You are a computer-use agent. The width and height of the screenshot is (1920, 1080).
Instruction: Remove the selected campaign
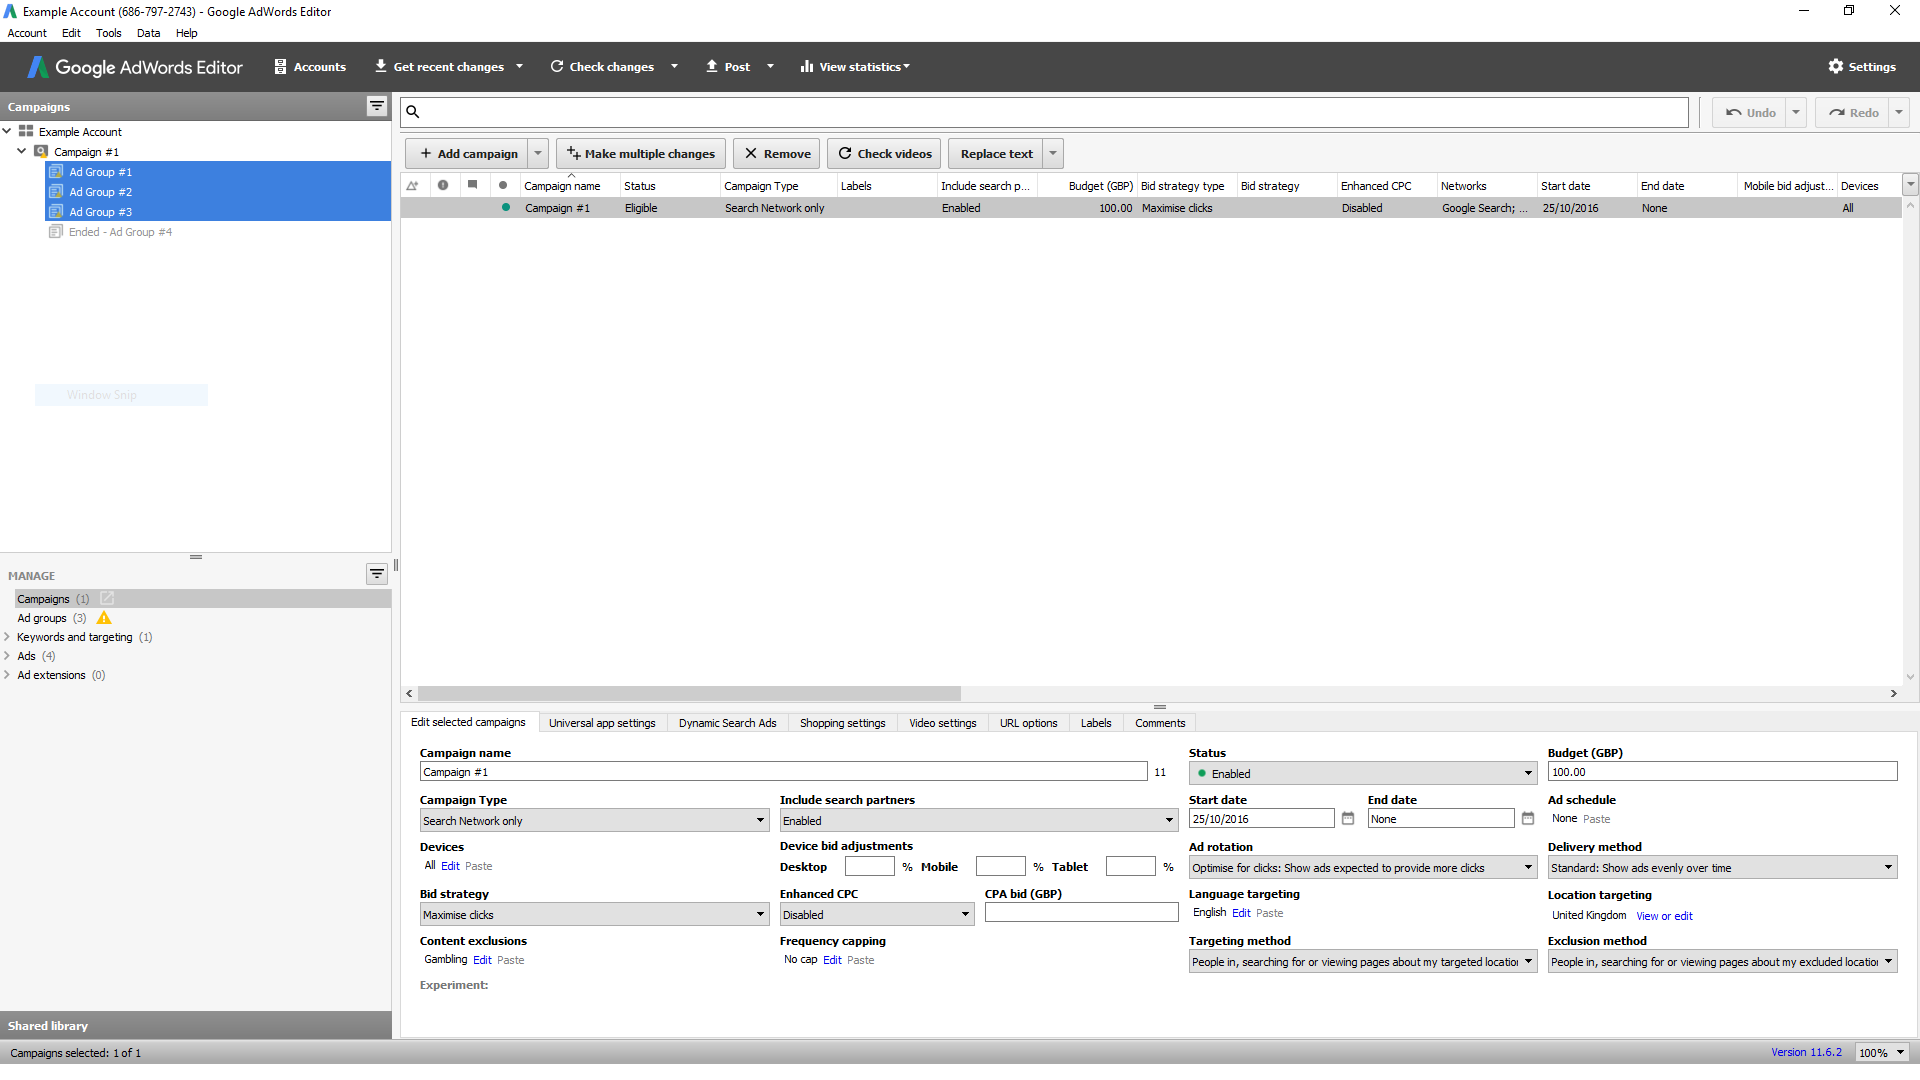[777, 154]
